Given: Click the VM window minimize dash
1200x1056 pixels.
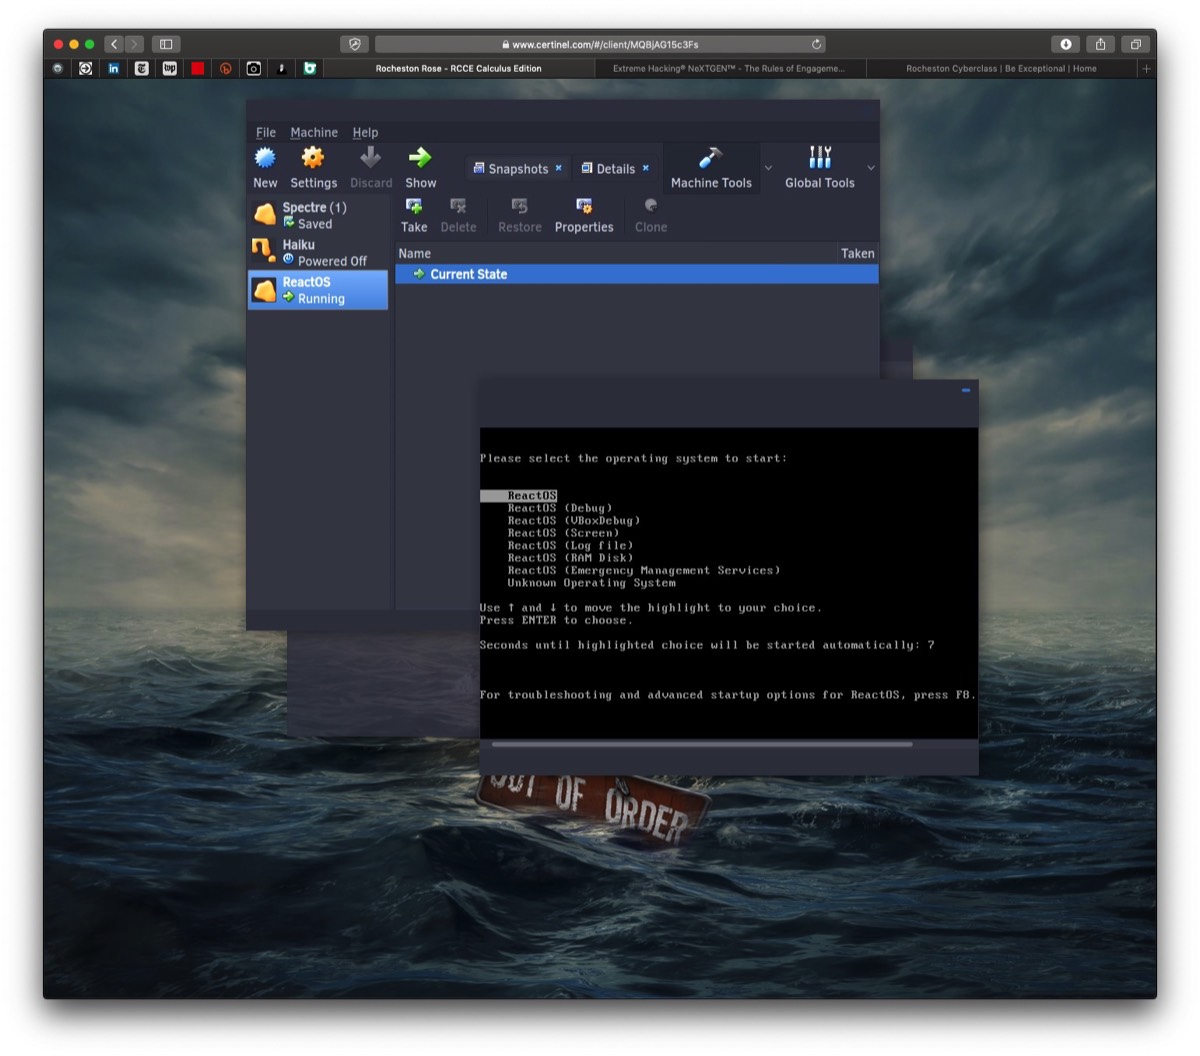Looking at the screenshot, I should pyautogui.click(x=966, y=390).
